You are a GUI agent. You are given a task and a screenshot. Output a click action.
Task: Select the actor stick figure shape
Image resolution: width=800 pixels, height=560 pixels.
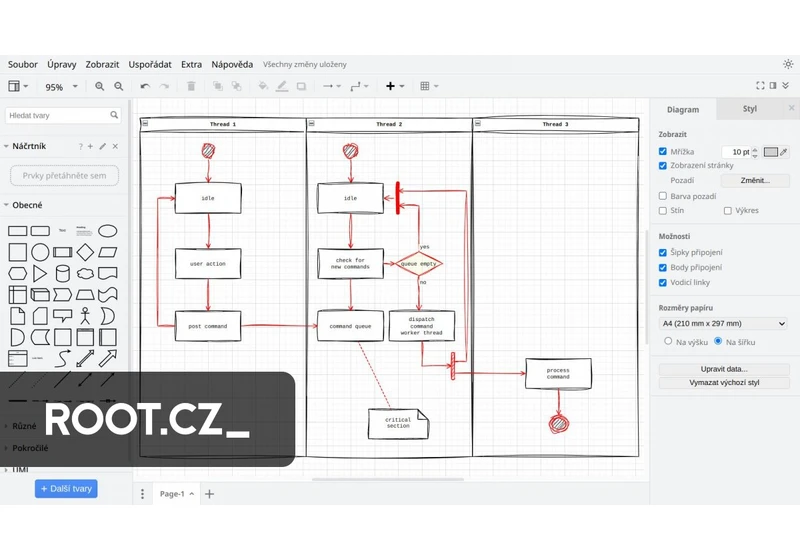(x=85, y=316)
